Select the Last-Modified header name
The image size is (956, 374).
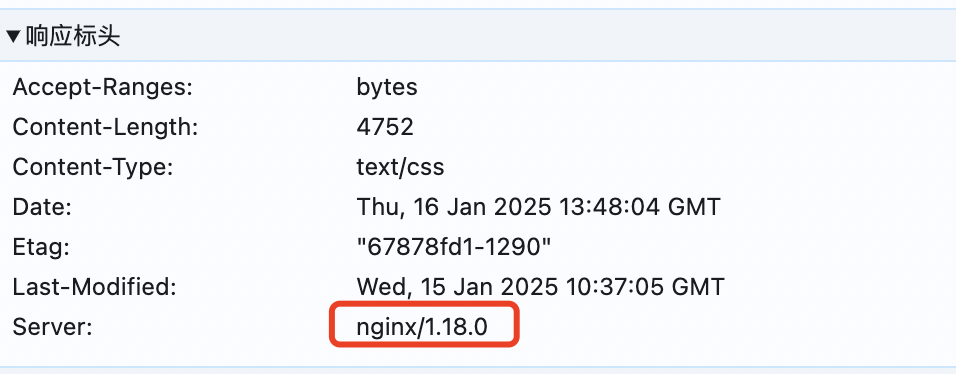pyautogui.click(x=95, y=287)
